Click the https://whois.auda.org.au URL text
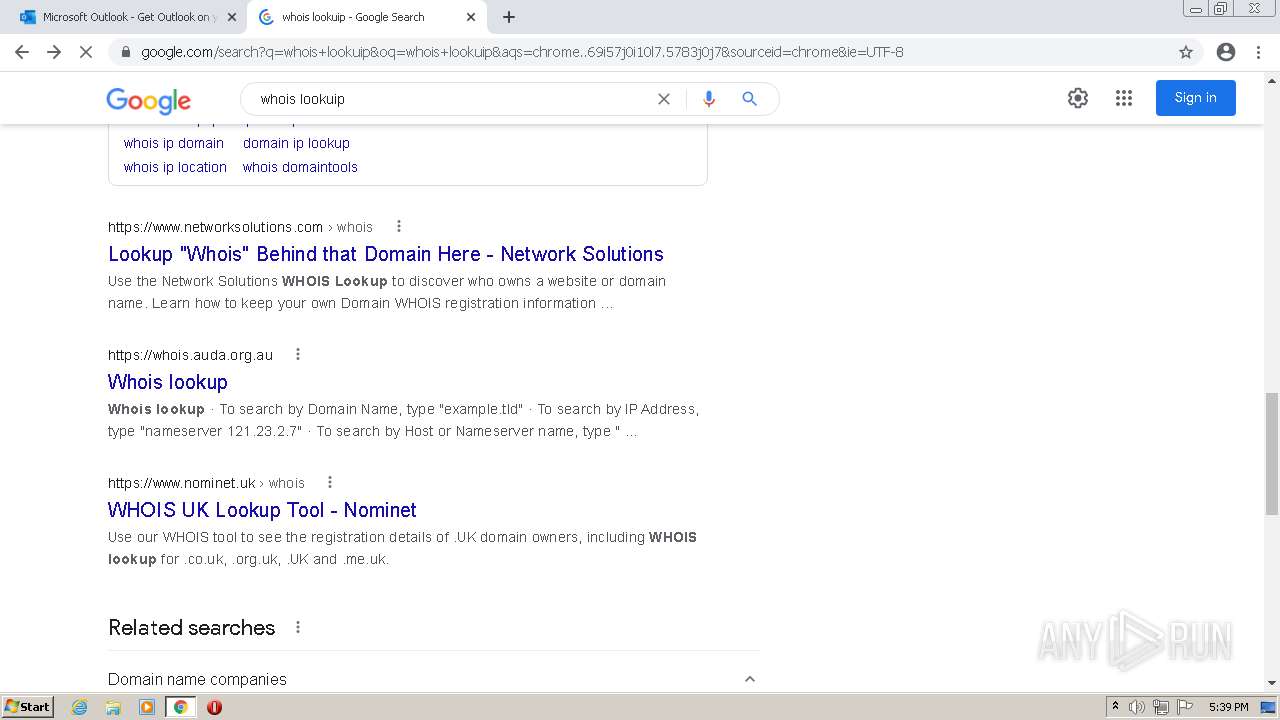This screenshot has height=720, width=1280. [190, 355]
